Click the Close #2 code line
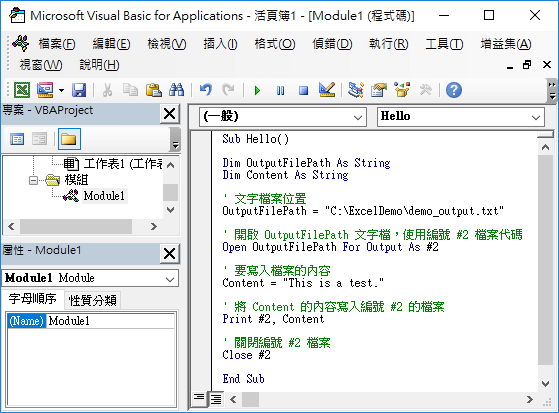The height and width of the screenshot is (413, 559). click(x=246, y=355)
